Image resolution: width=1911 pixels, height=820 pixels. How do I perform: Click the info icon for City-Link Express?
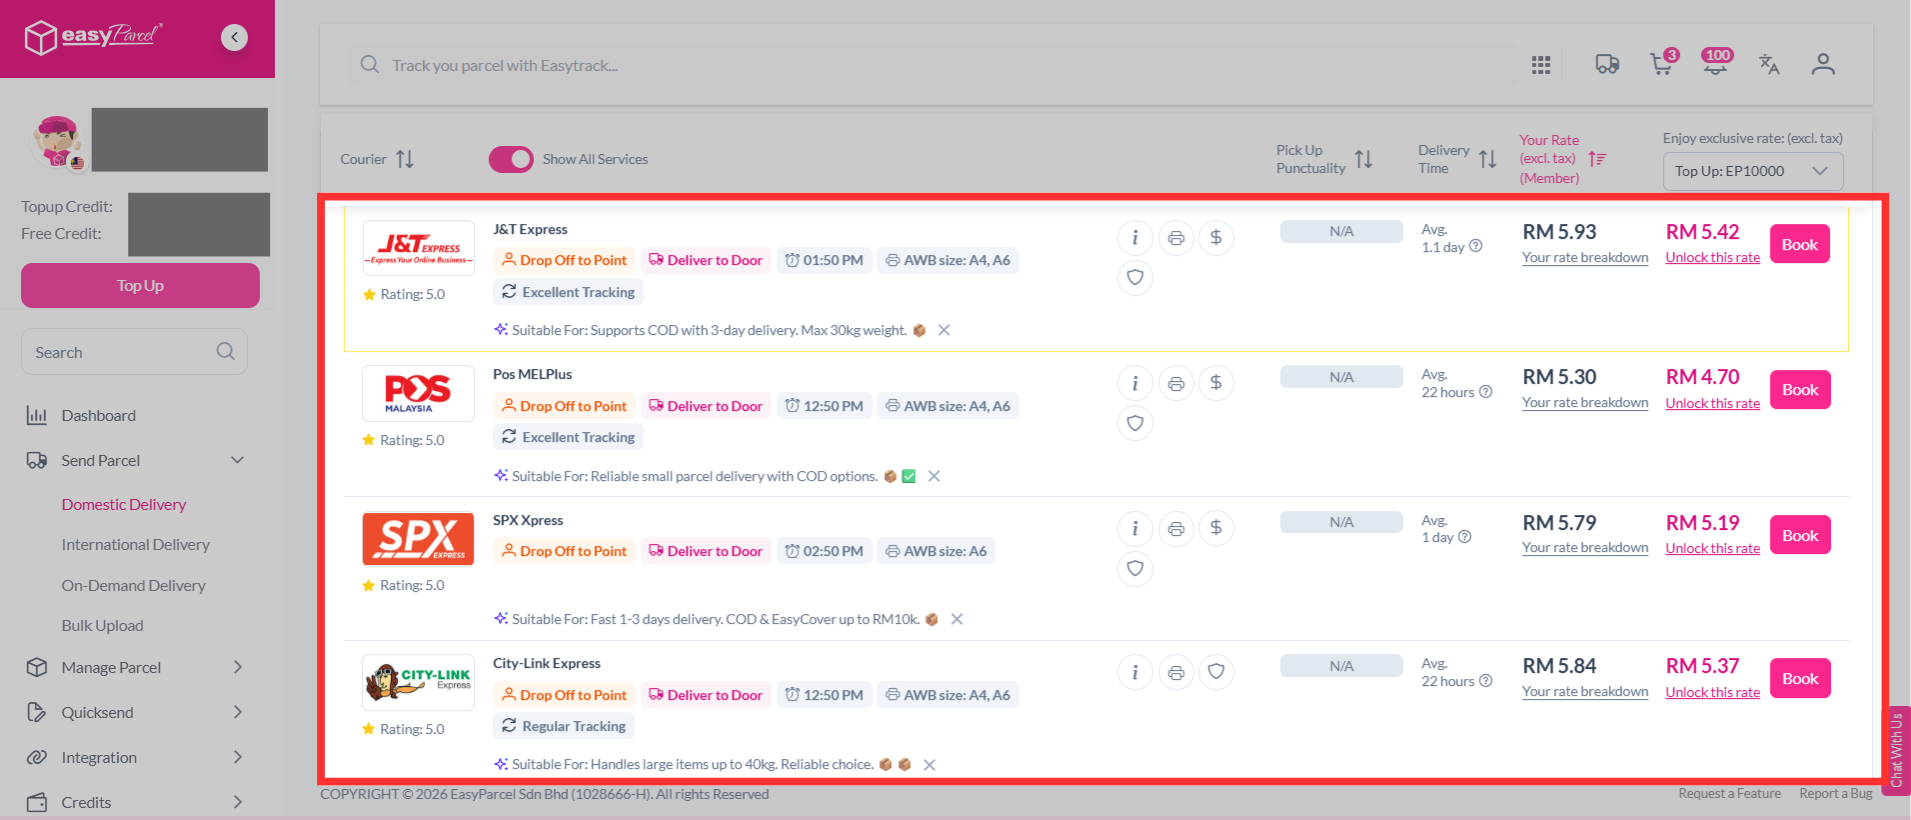(x=1135, y=672)
